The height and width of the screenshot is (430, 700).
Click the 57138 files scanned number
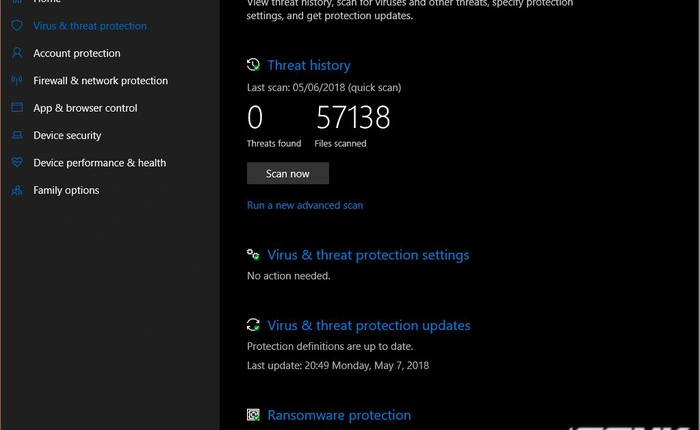[x=353, y=117]
